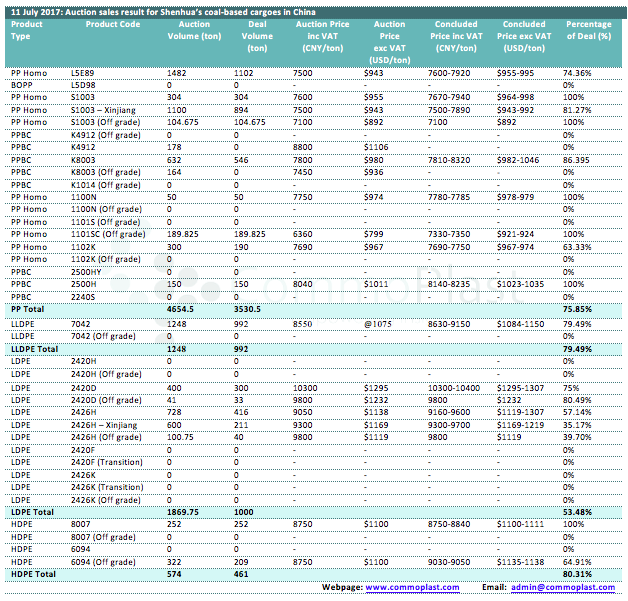Click the admin@commoplast.com email link

click(x=559, y=587)
